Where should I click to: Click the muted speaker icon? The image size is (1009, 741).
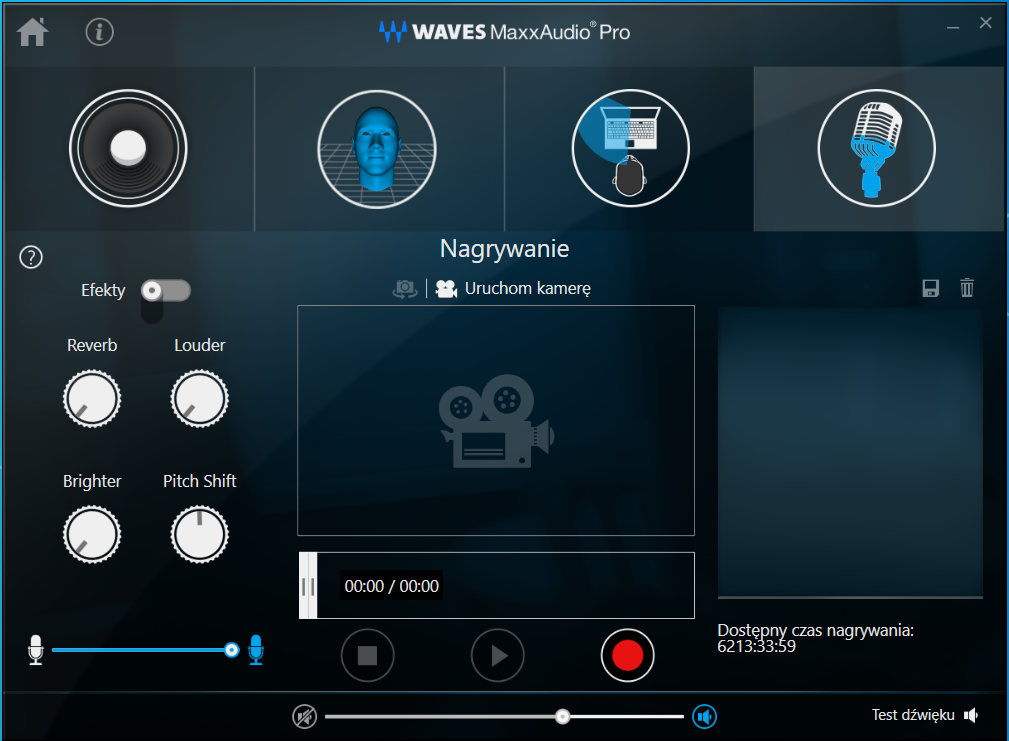304,716
